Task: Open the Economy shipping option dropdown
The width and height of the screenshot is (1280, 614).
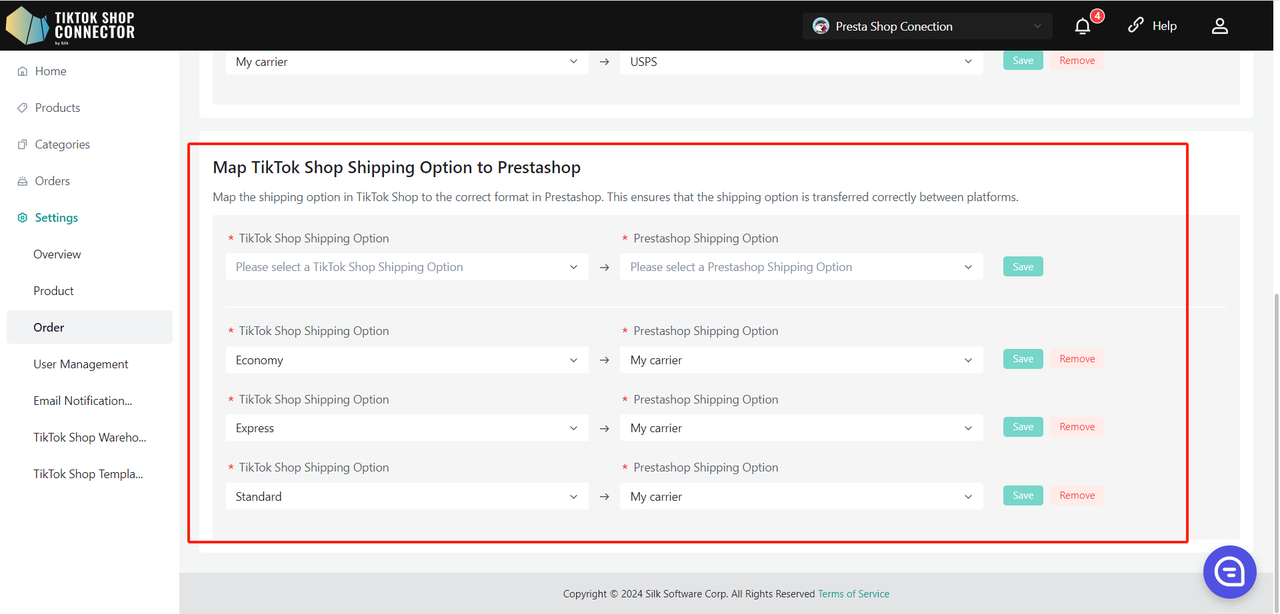Action: (407, 360)
